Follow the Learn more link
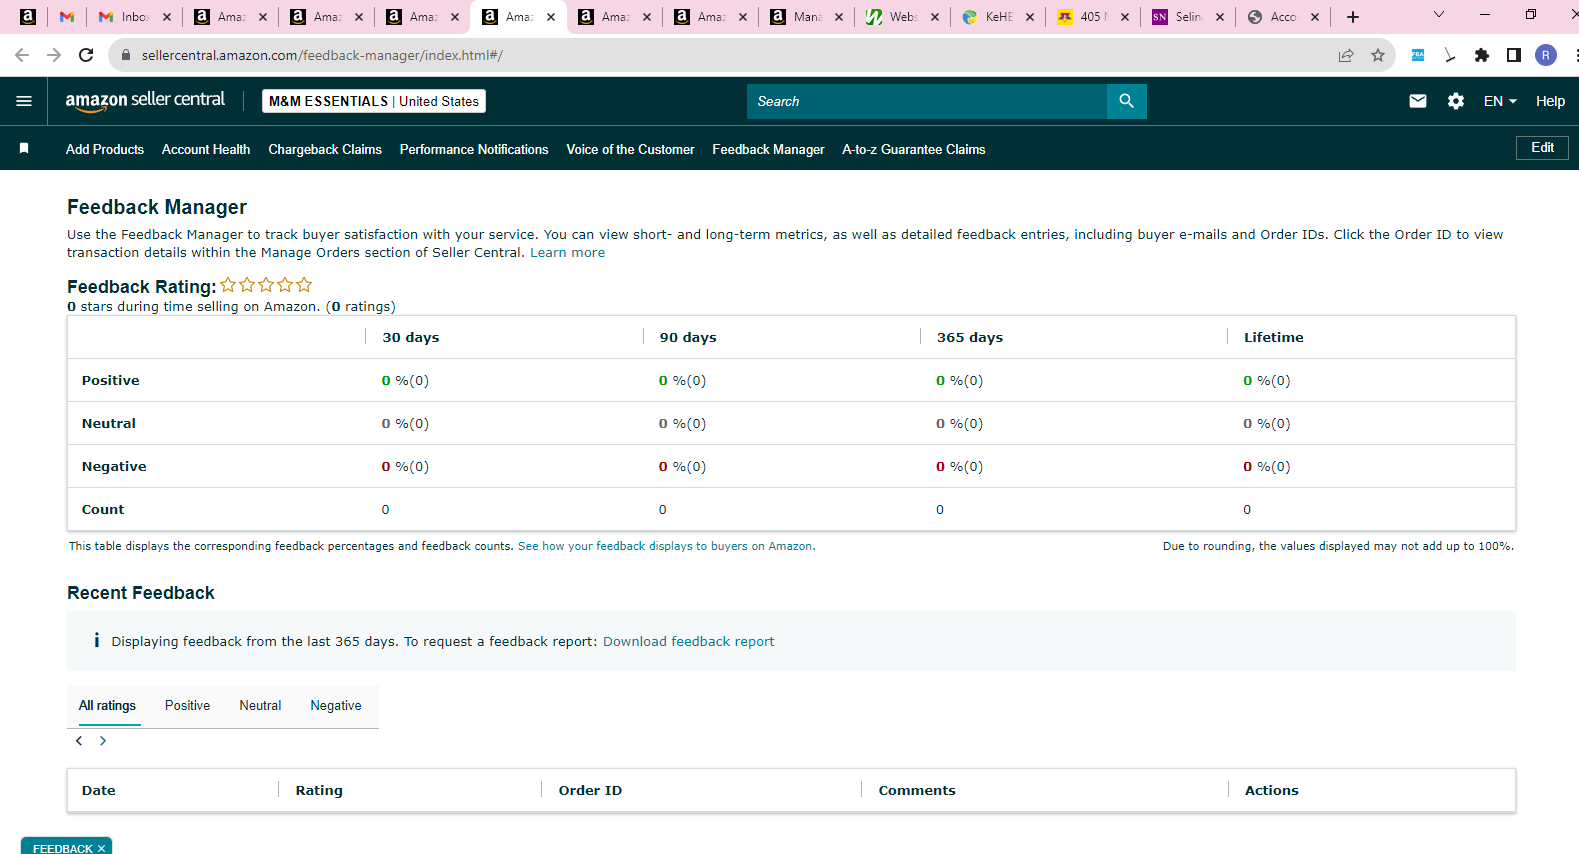The image size is (1579, 854). point(567,252)
